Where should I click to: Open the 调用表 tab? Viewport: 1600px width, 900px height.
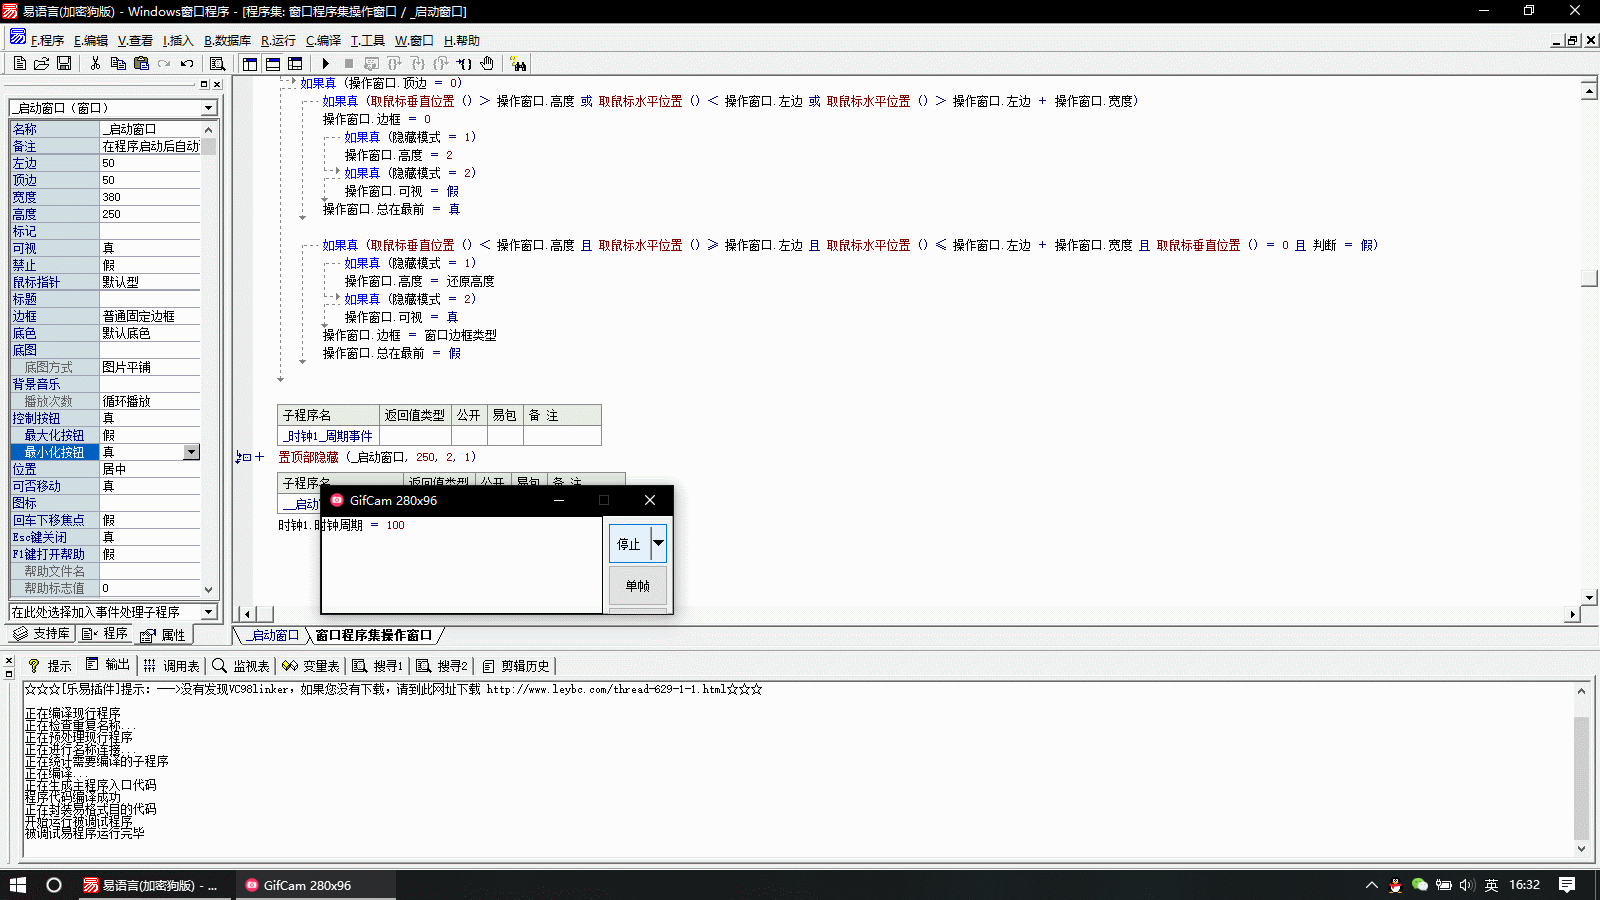[x=171, y=665]
